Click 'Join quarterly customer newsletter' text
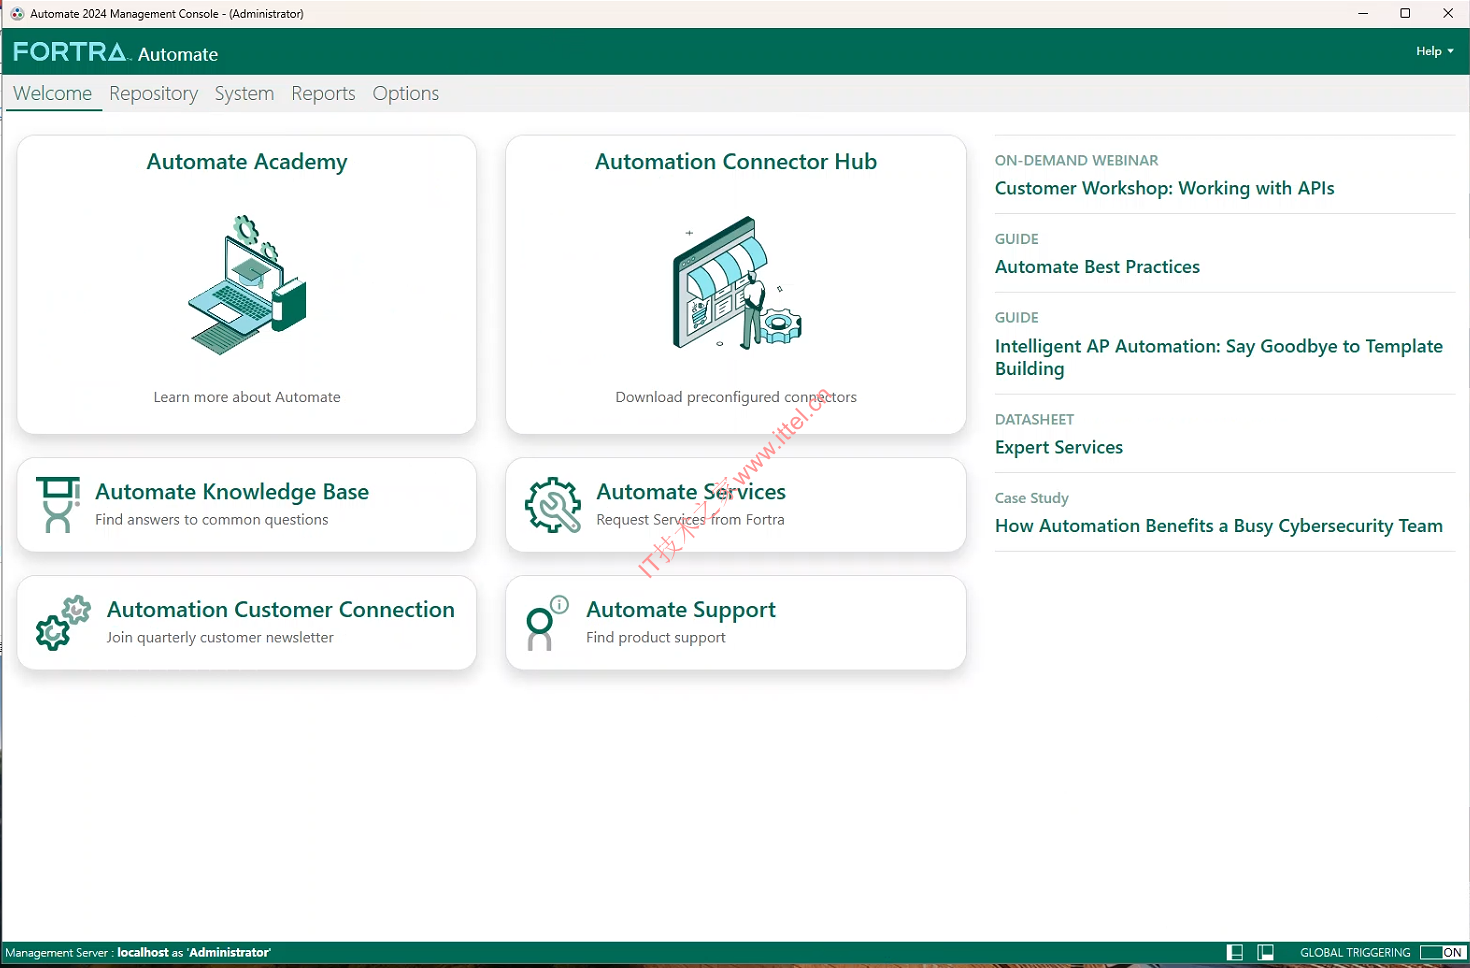The height and width of the screenshot is (968, 1470). point(220,638)
